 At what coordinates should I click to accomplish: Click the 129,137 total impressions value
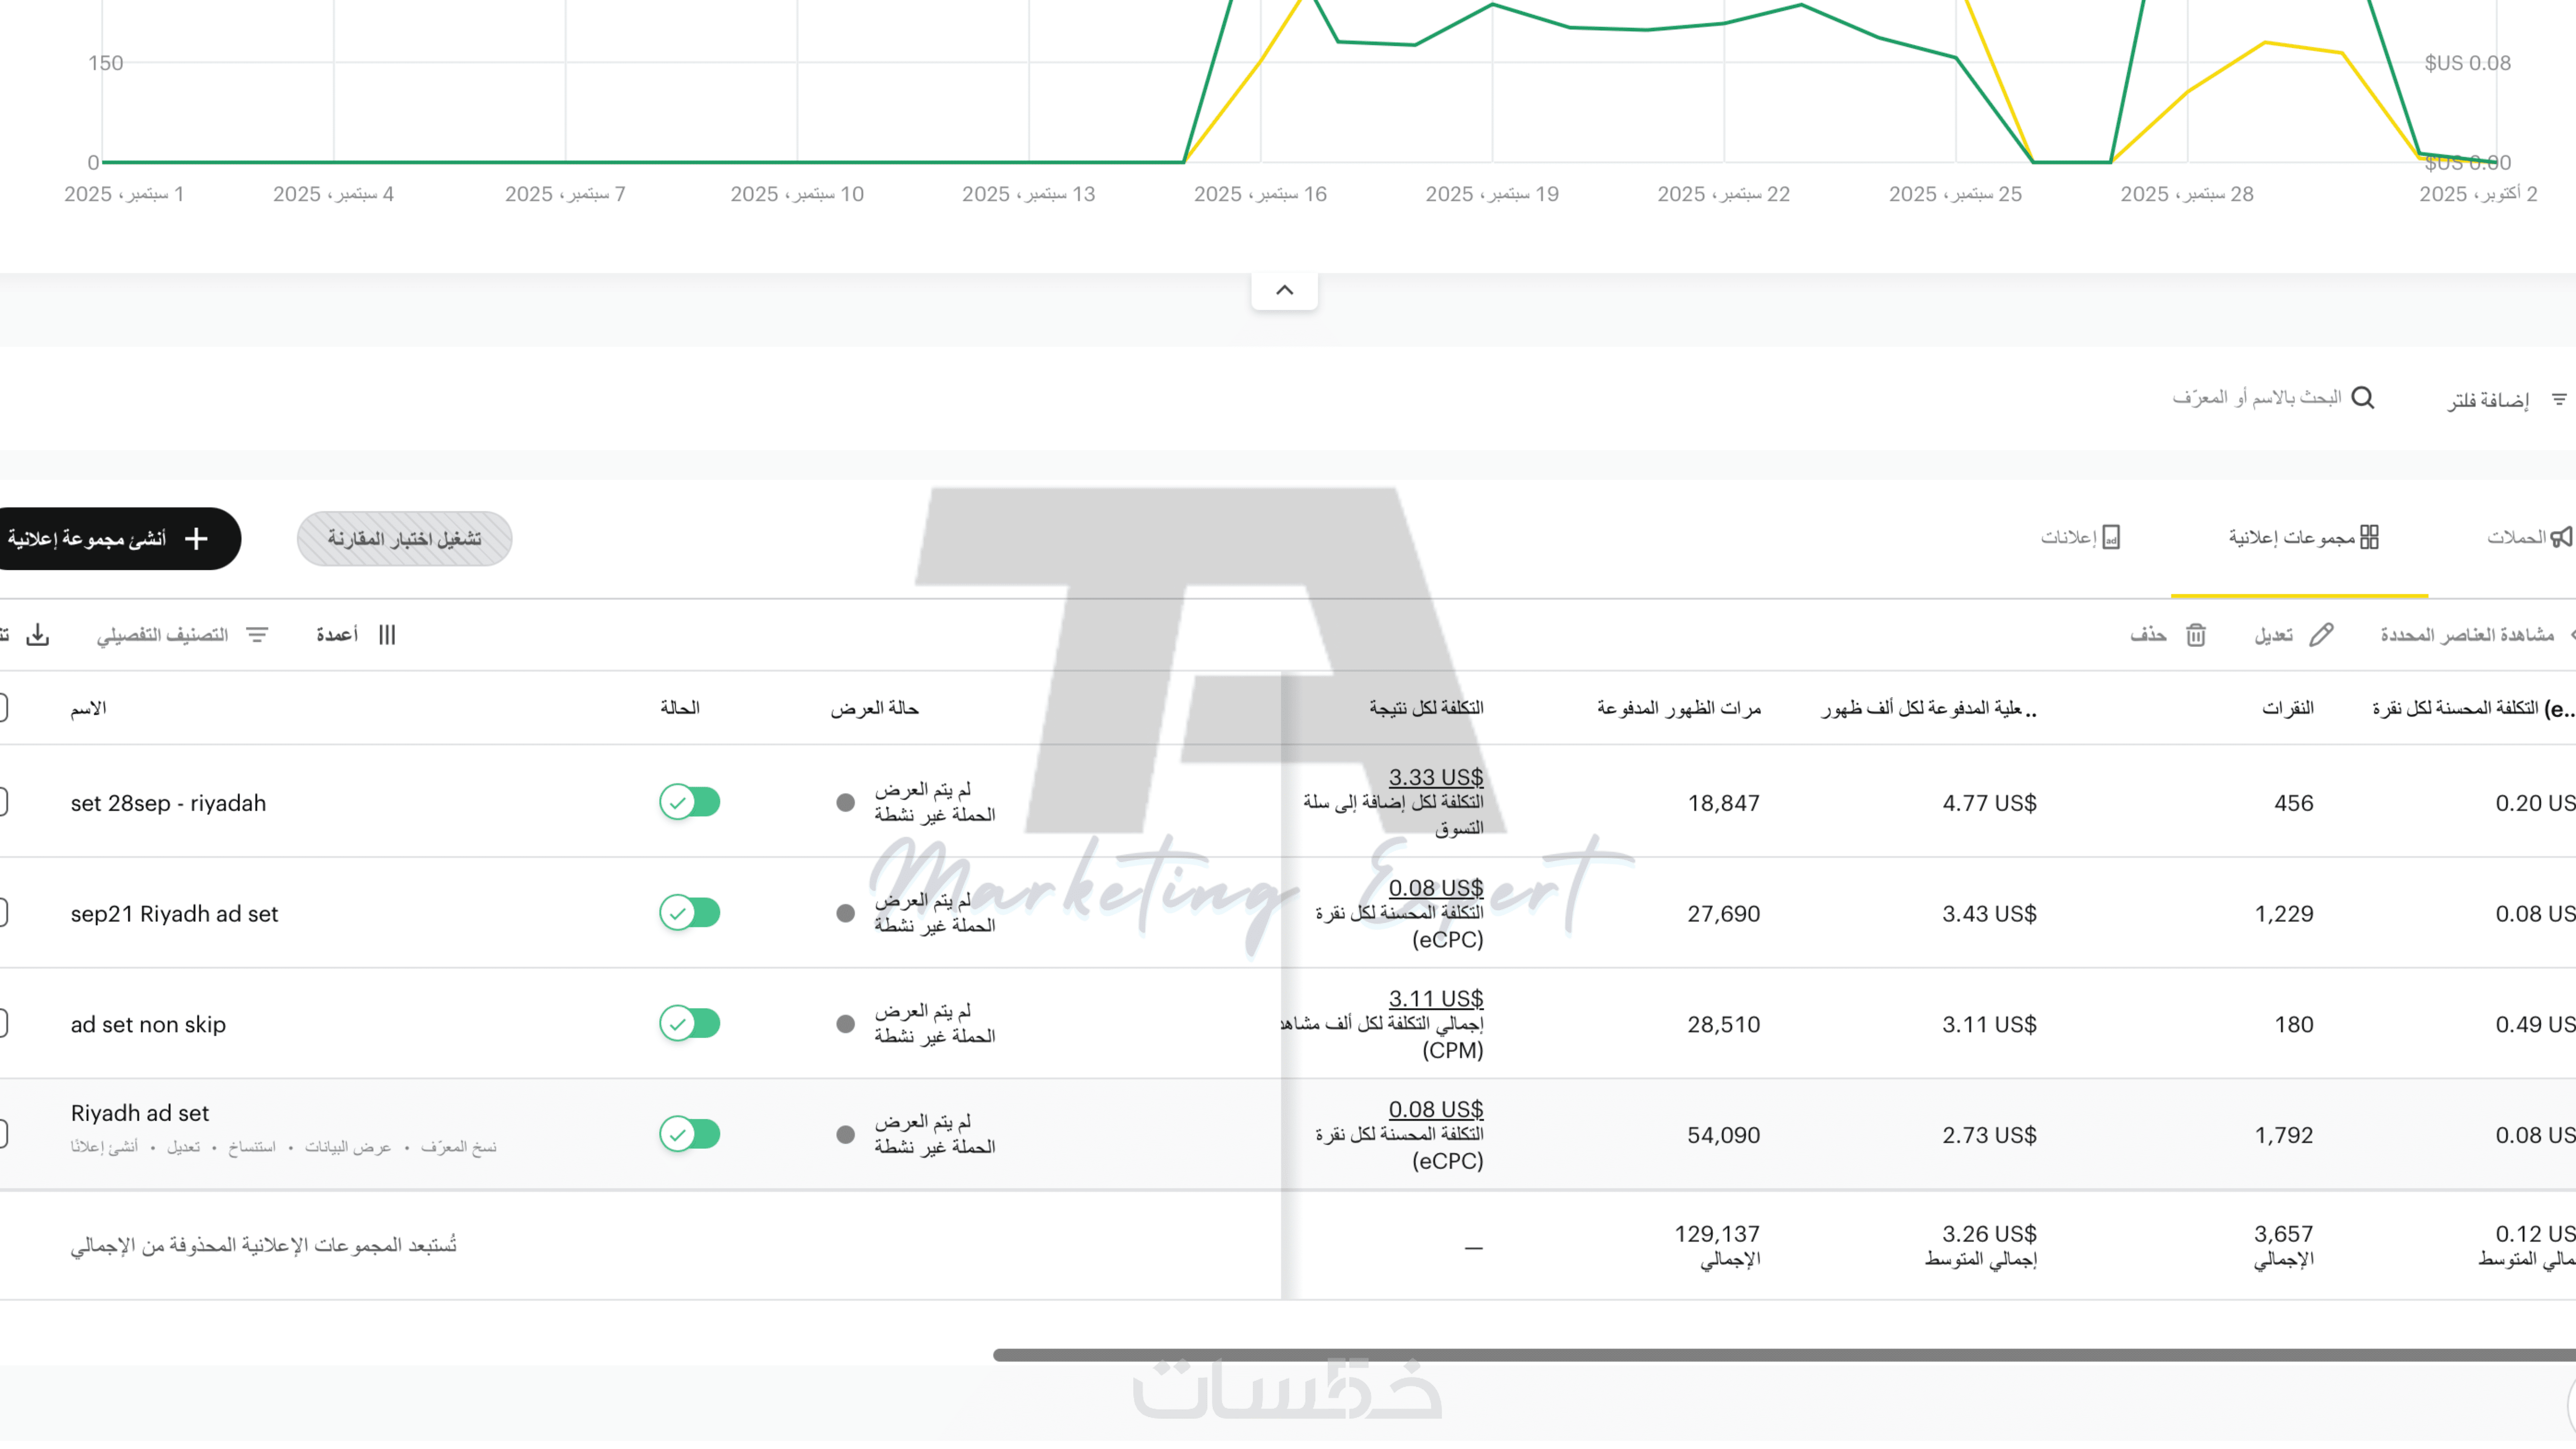point(1717,1234)
